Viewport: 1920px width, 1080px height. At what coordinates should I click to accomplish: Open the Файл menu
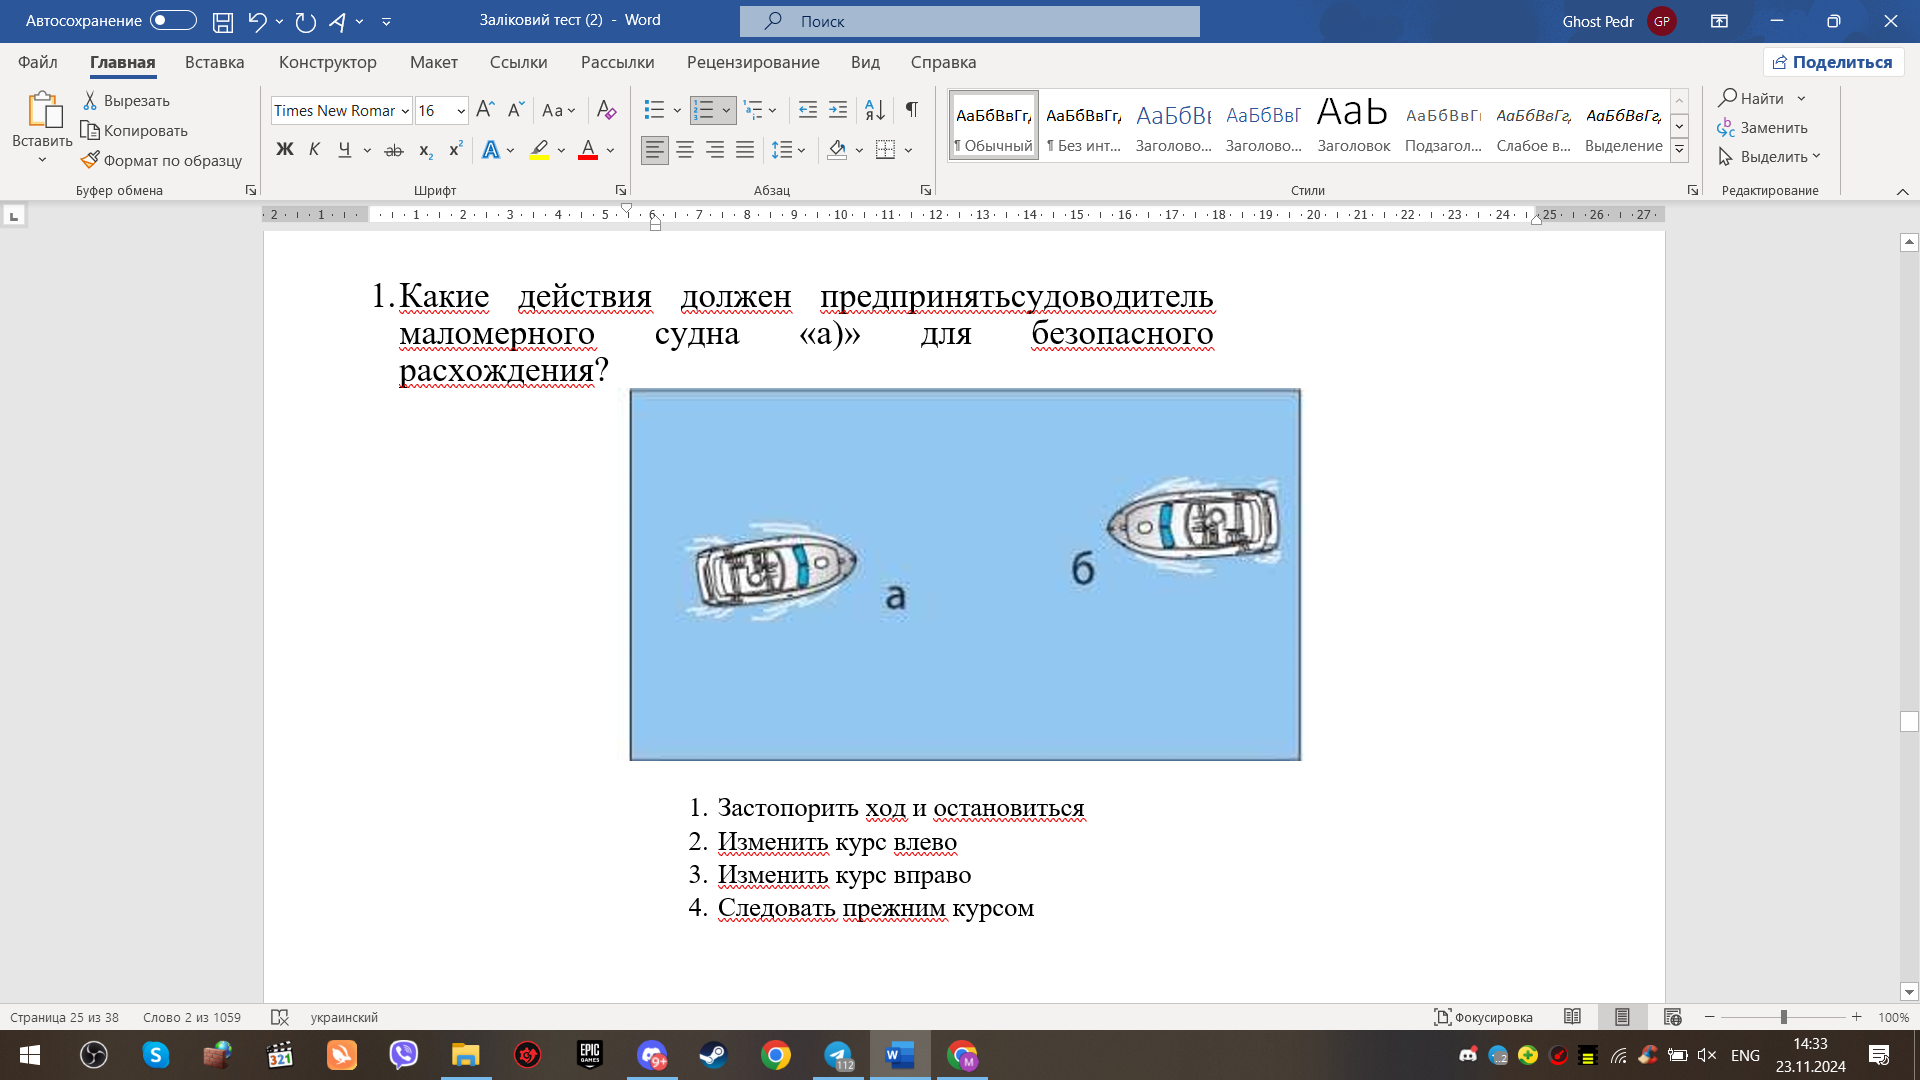click(38, 62)
